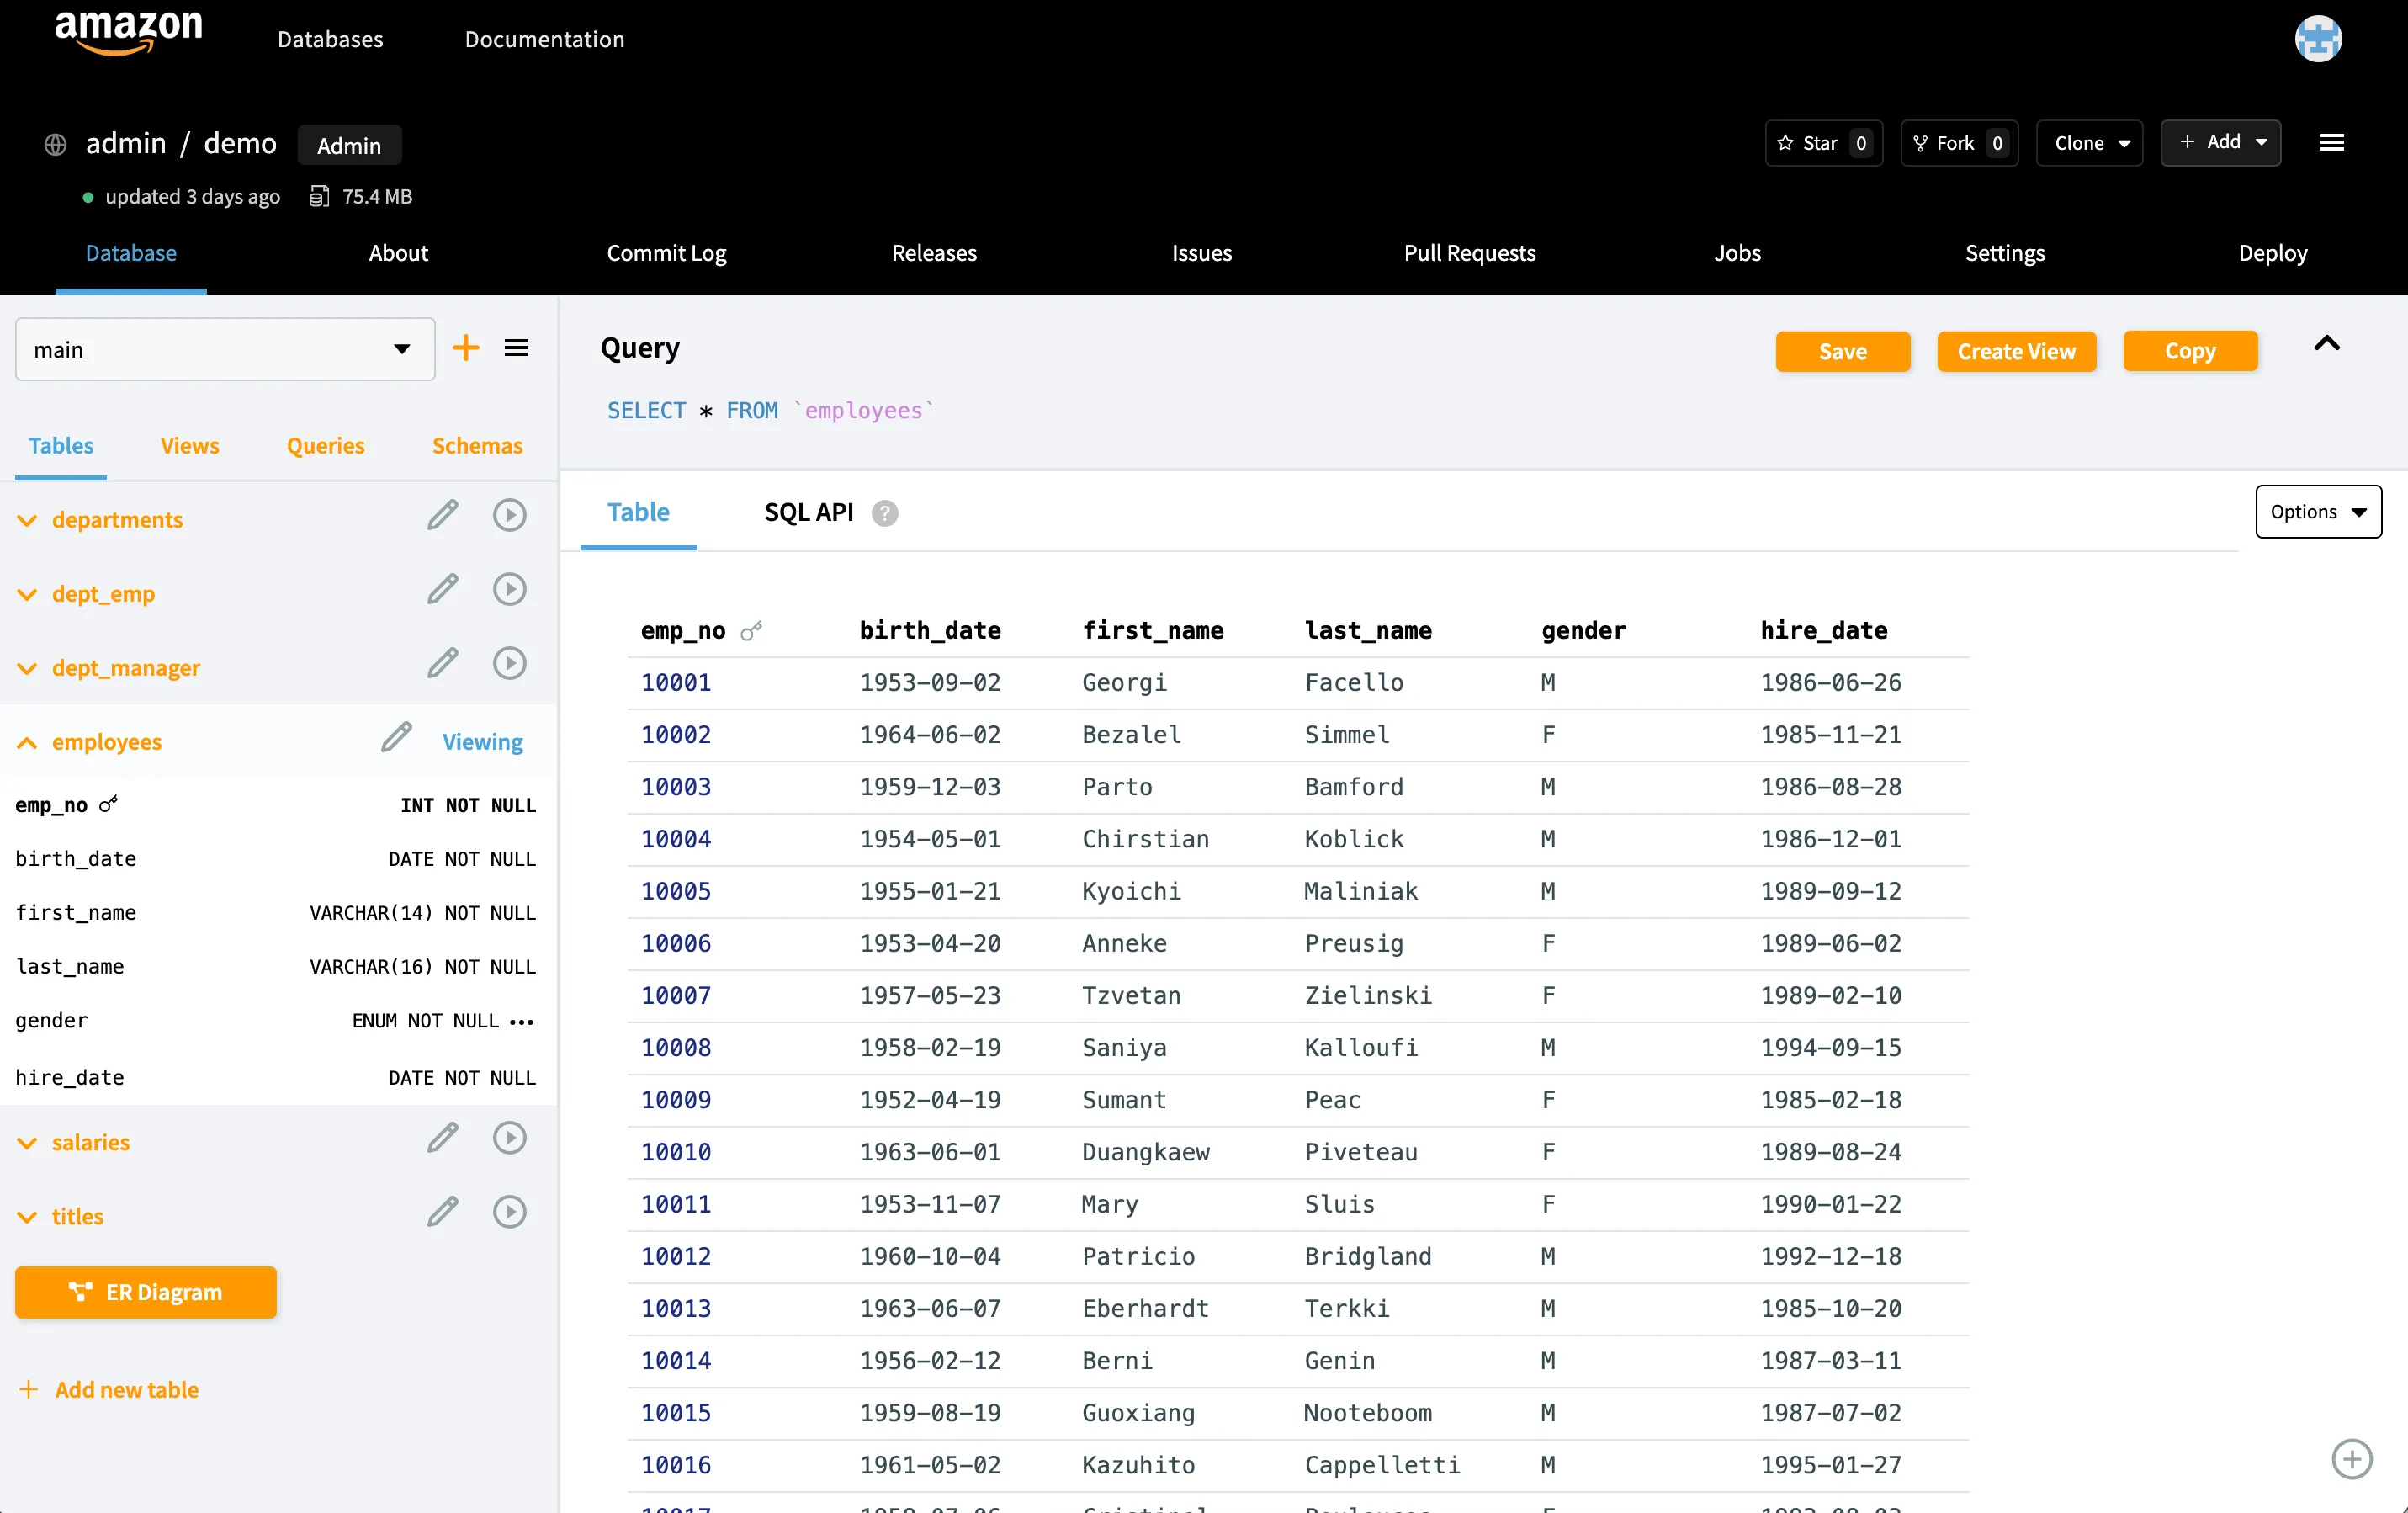Run query using play icon for dept_emp
The width and height of the screenshot is (2408, 1513).
tap(509, 590)
